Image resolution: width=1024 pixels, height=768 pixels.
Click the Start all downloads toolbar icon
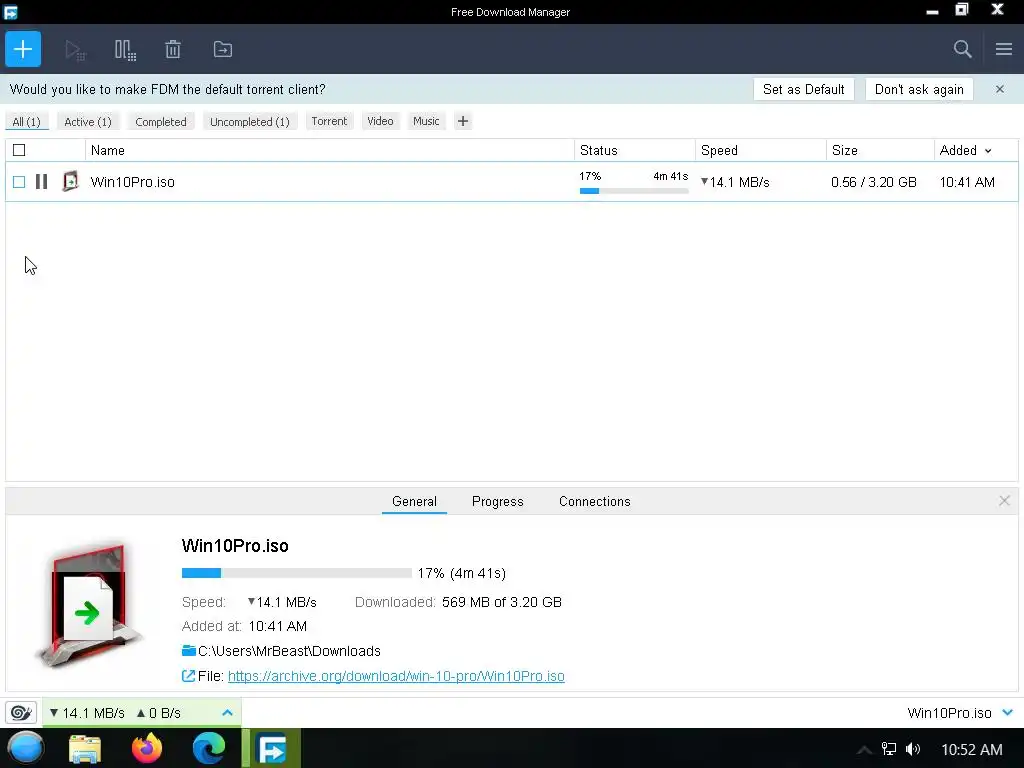pos(75,50)
